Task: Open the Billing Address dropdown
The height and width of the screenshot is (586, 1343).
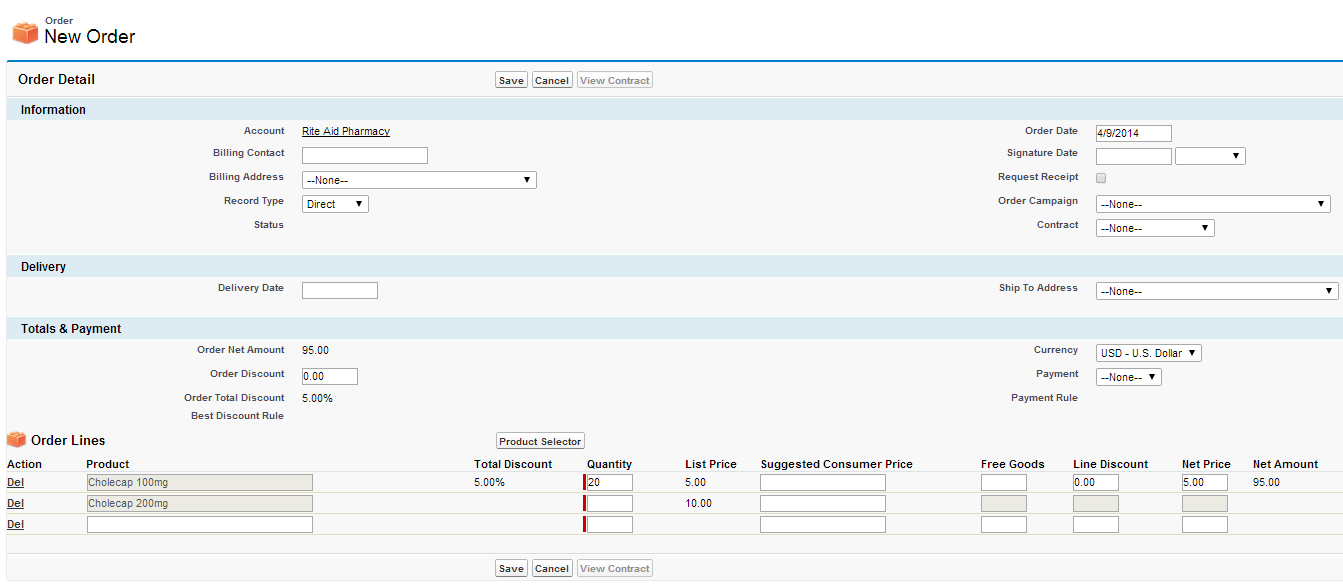Action: 419,180
